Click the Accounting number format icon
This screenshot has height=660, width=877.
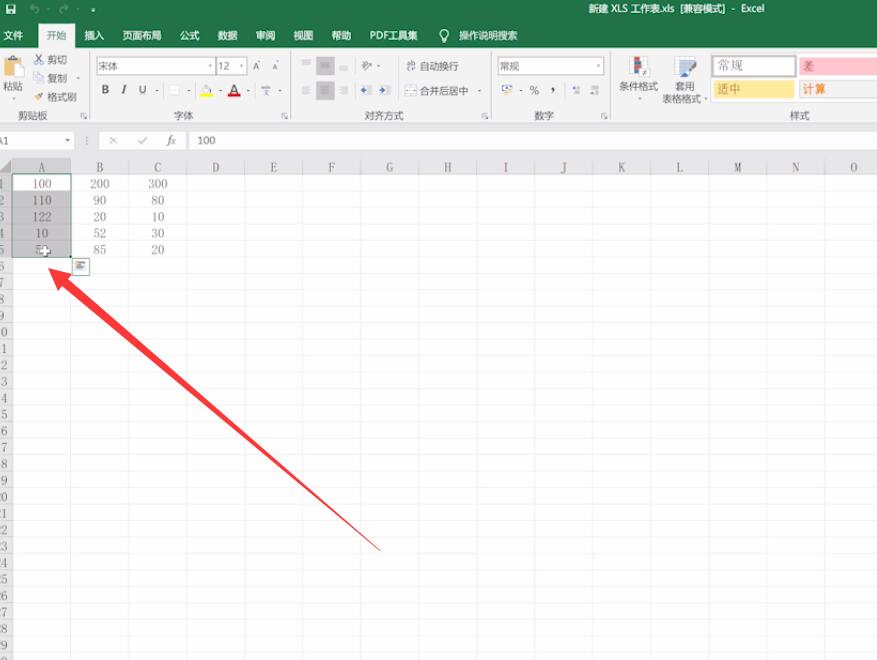507,89
